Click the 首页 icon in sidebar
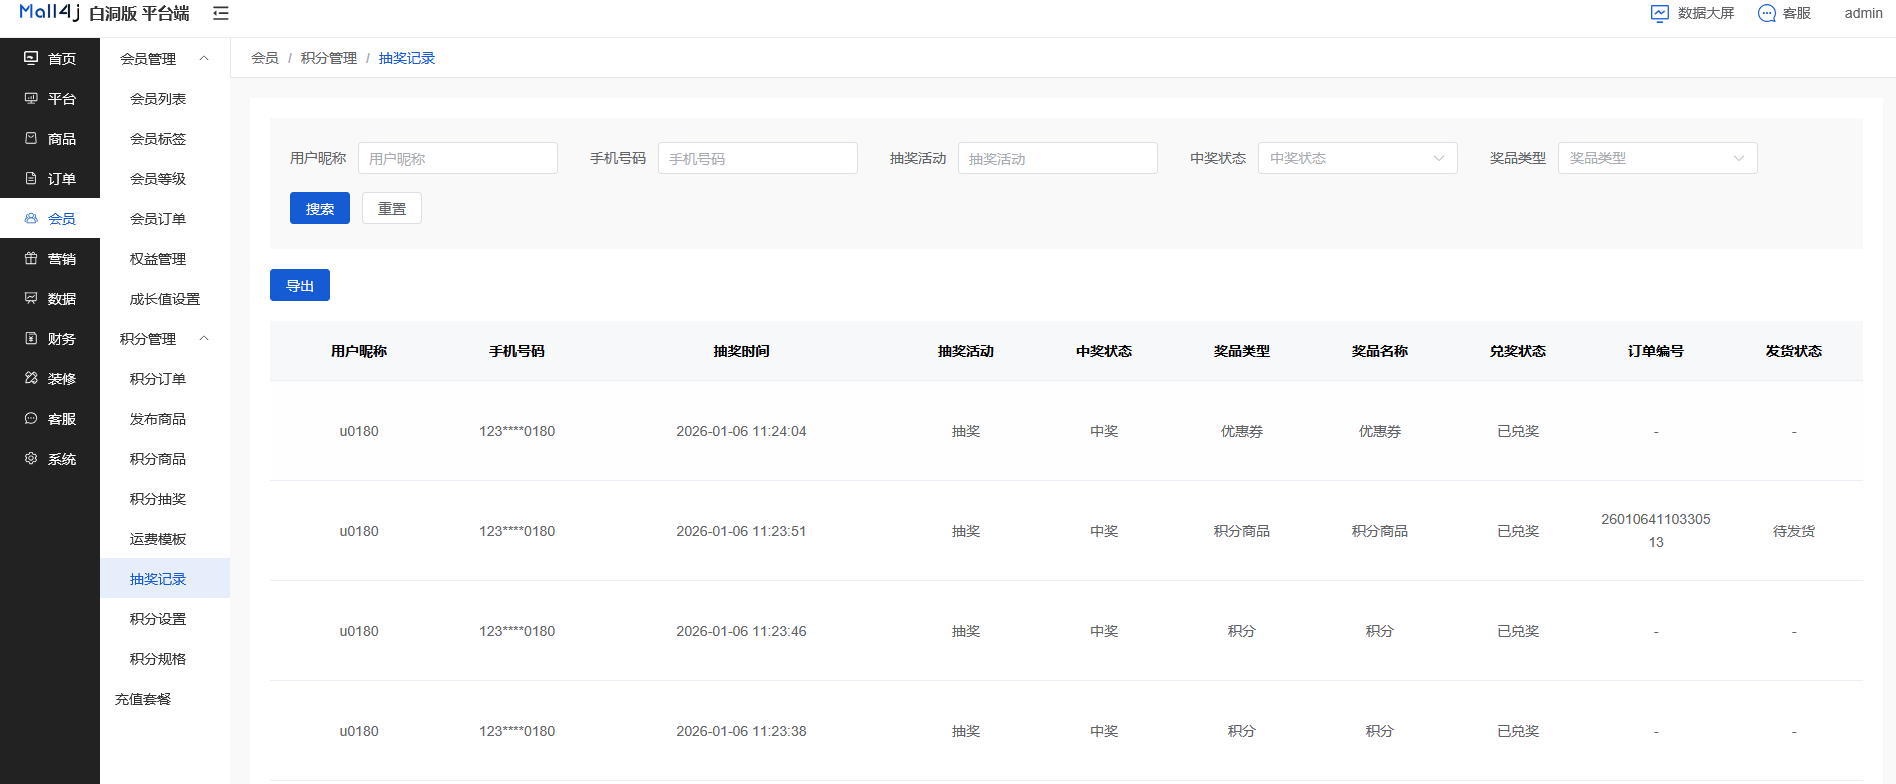This screenshot has height=784, width=1896. 31,58
